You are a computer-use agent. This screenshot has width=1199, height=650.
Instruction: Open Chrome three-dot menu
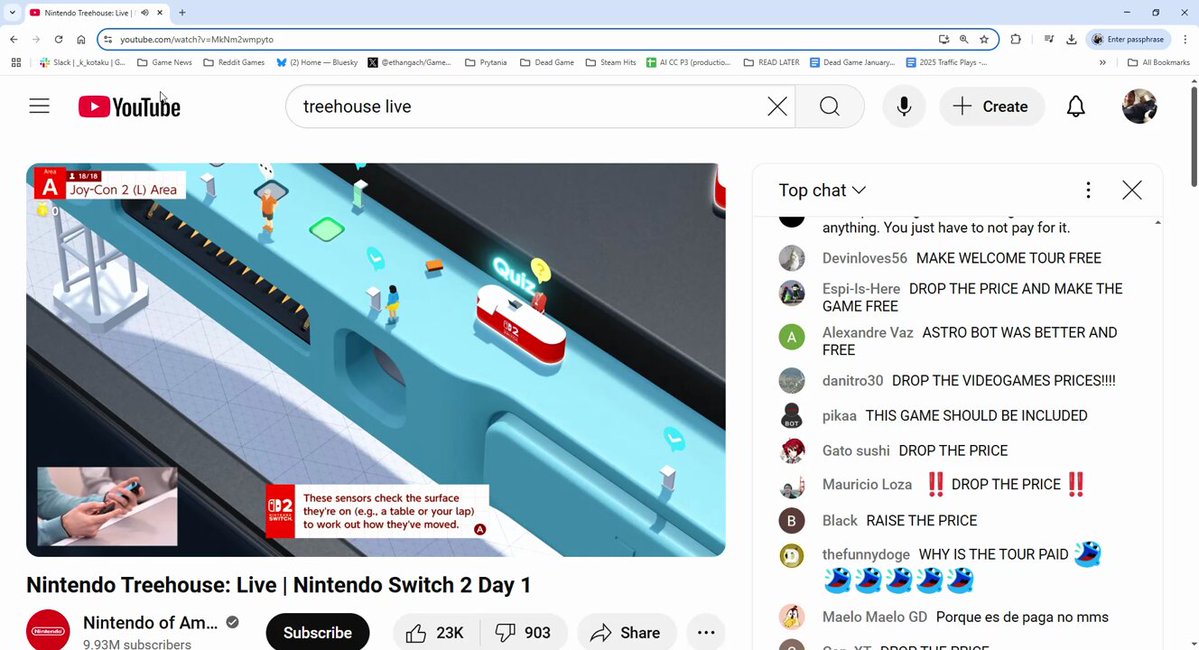point(1185,39)
